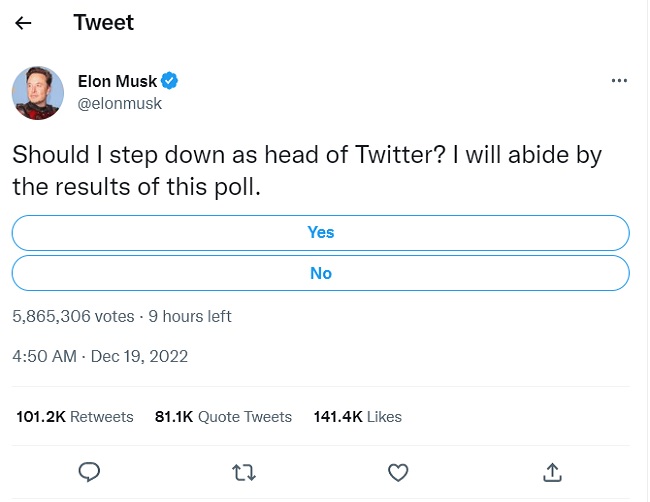Click the 5,865,306 votes count
Screen dimensions: 650x502
coord(73,316)
